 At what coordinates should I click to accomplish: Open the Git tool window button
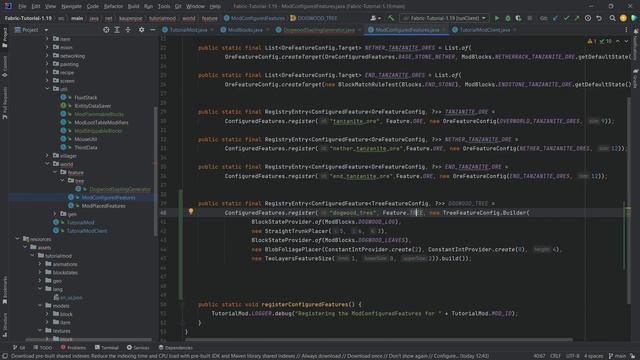[x=19, y=348]
